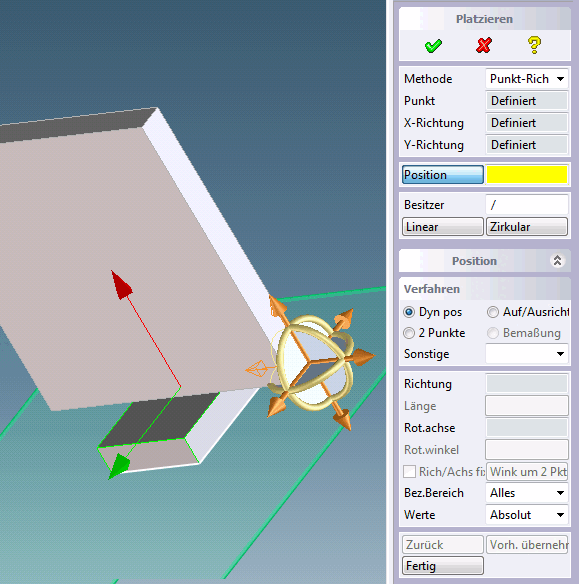The height and width of the screenshot is (584, 579).
Task: Collapse the Position section with the chevron
Action: 557,261
